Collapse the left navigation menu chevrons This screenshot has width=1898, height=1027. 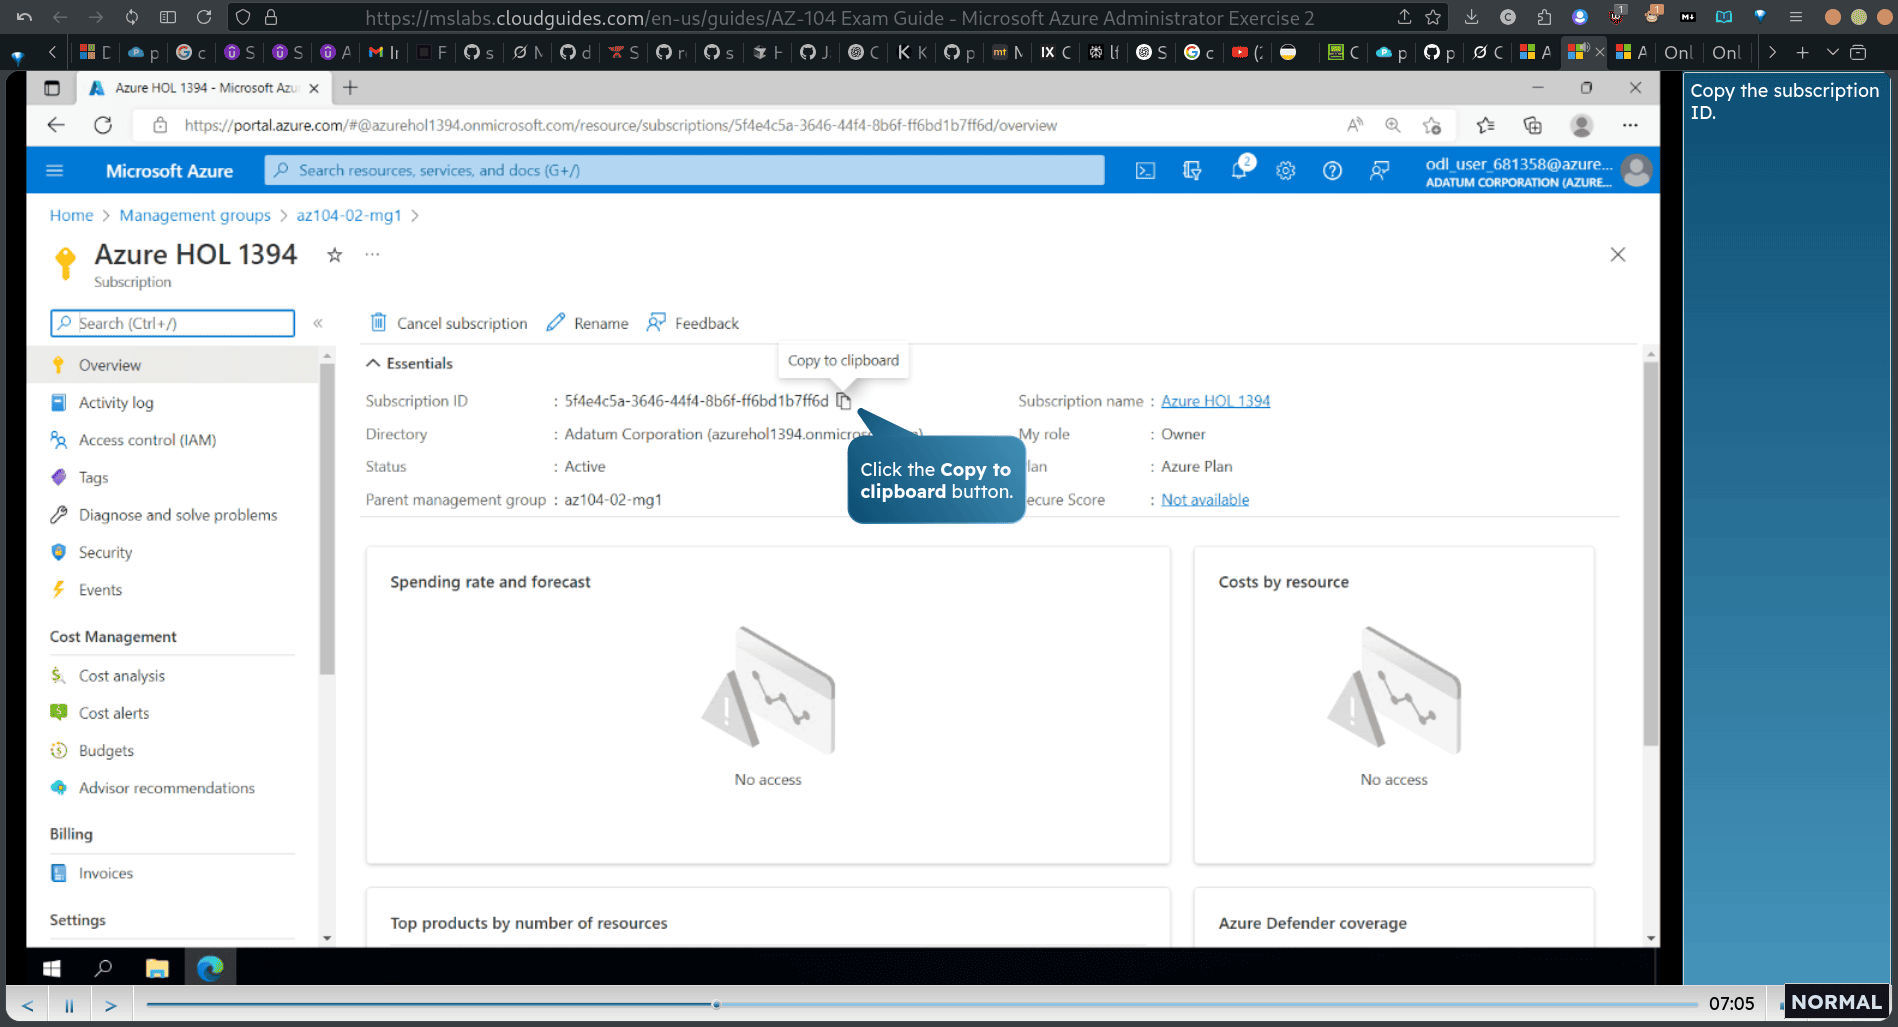[318, 323]
